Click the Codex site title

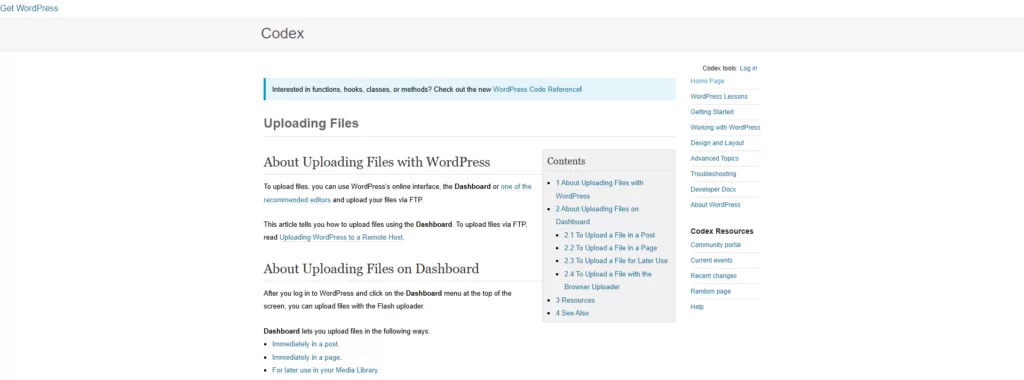point(282,33)
